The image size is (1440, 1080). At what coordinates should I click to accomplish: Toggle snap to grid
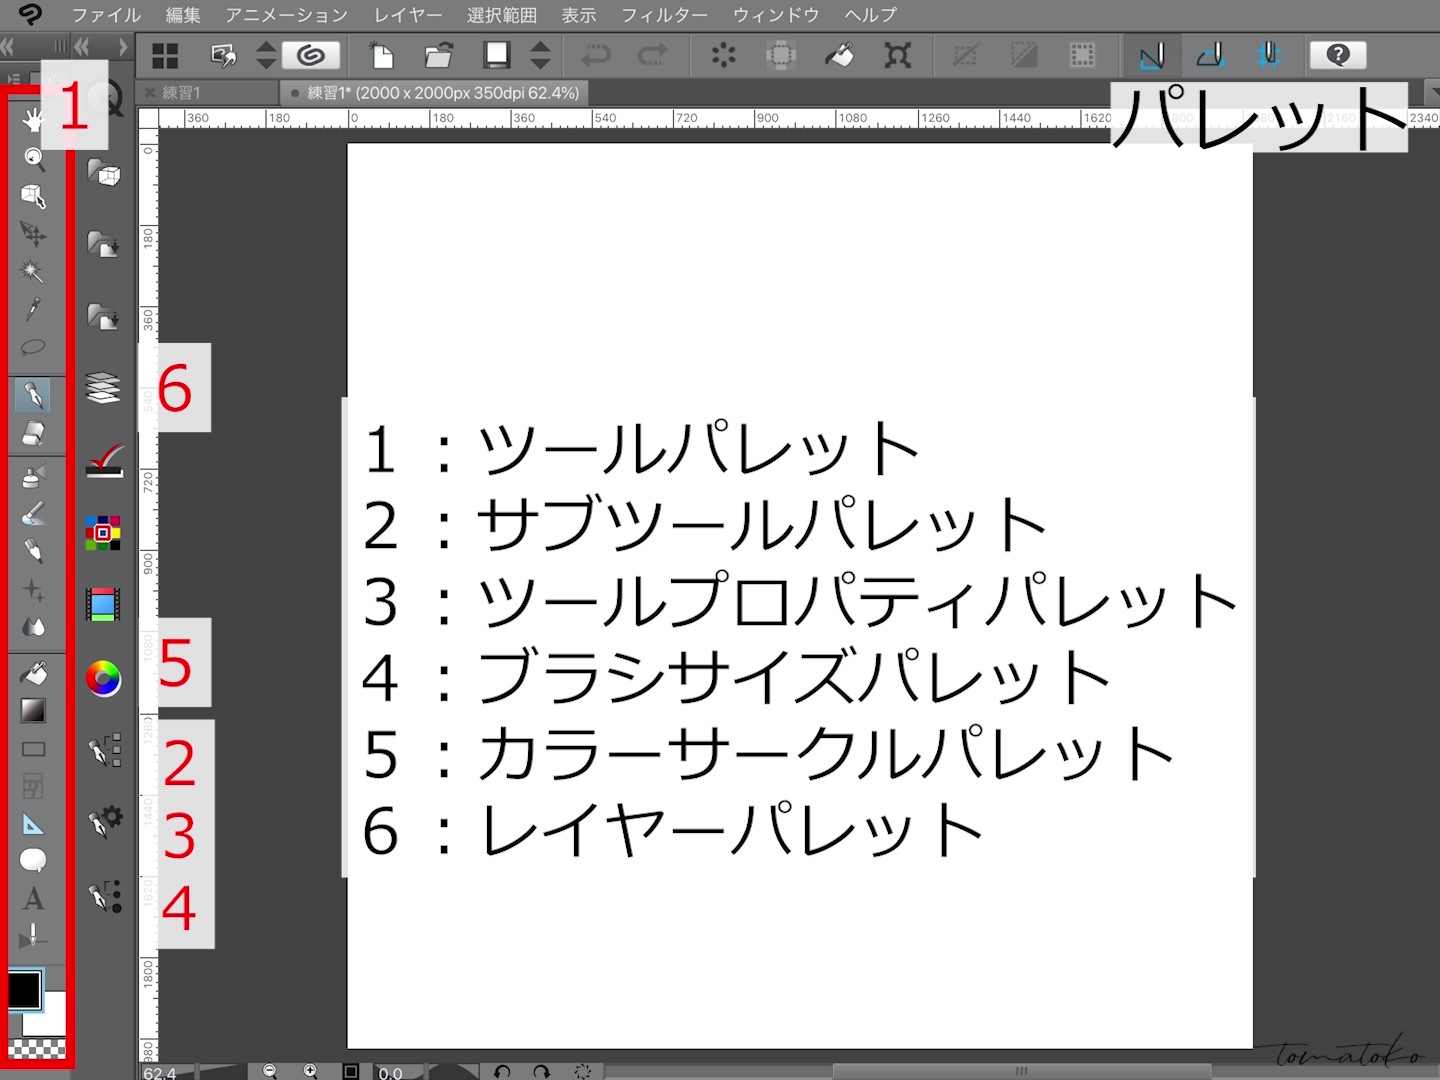(1268, 55)
